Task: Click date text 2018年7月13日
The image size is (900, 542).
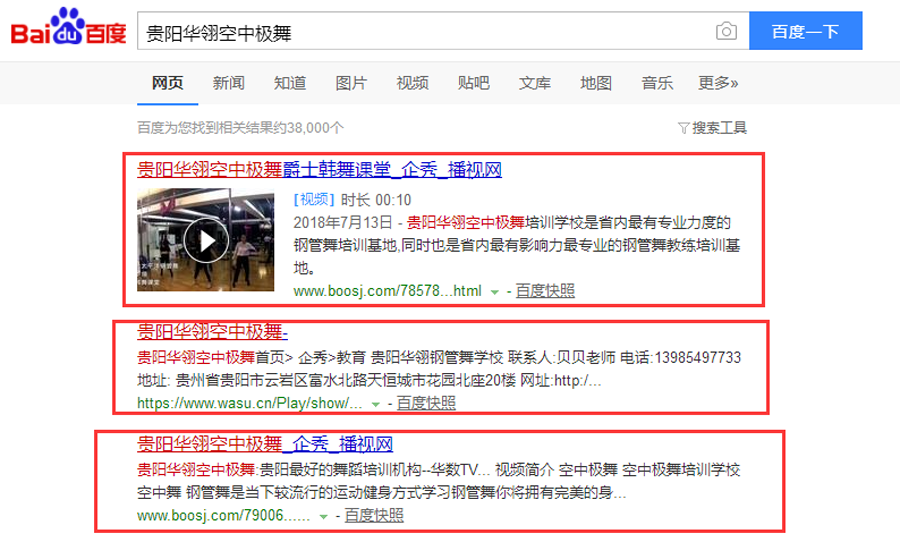Action: pyautogui.click(x=343, y=223)
